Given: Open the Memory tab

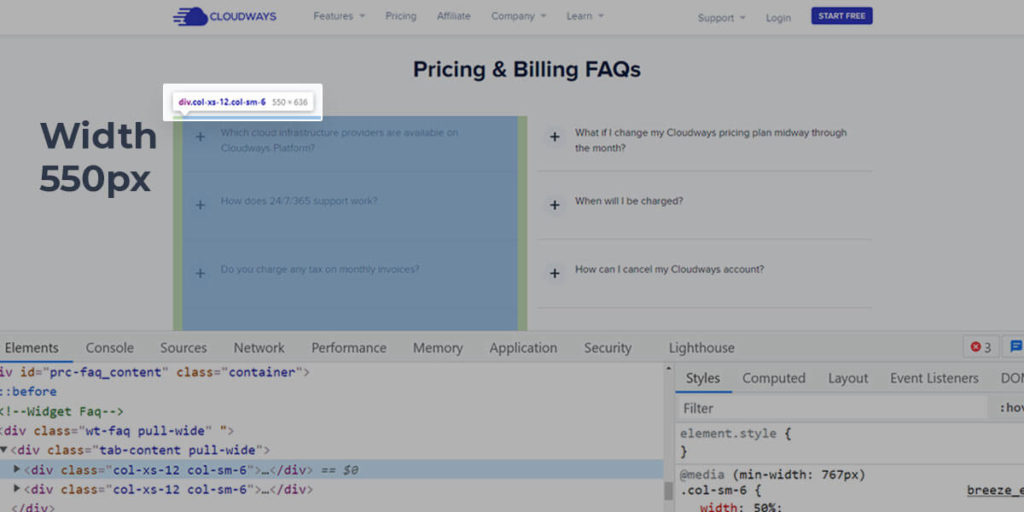Looking at the screenshot, I should (438, 348).
